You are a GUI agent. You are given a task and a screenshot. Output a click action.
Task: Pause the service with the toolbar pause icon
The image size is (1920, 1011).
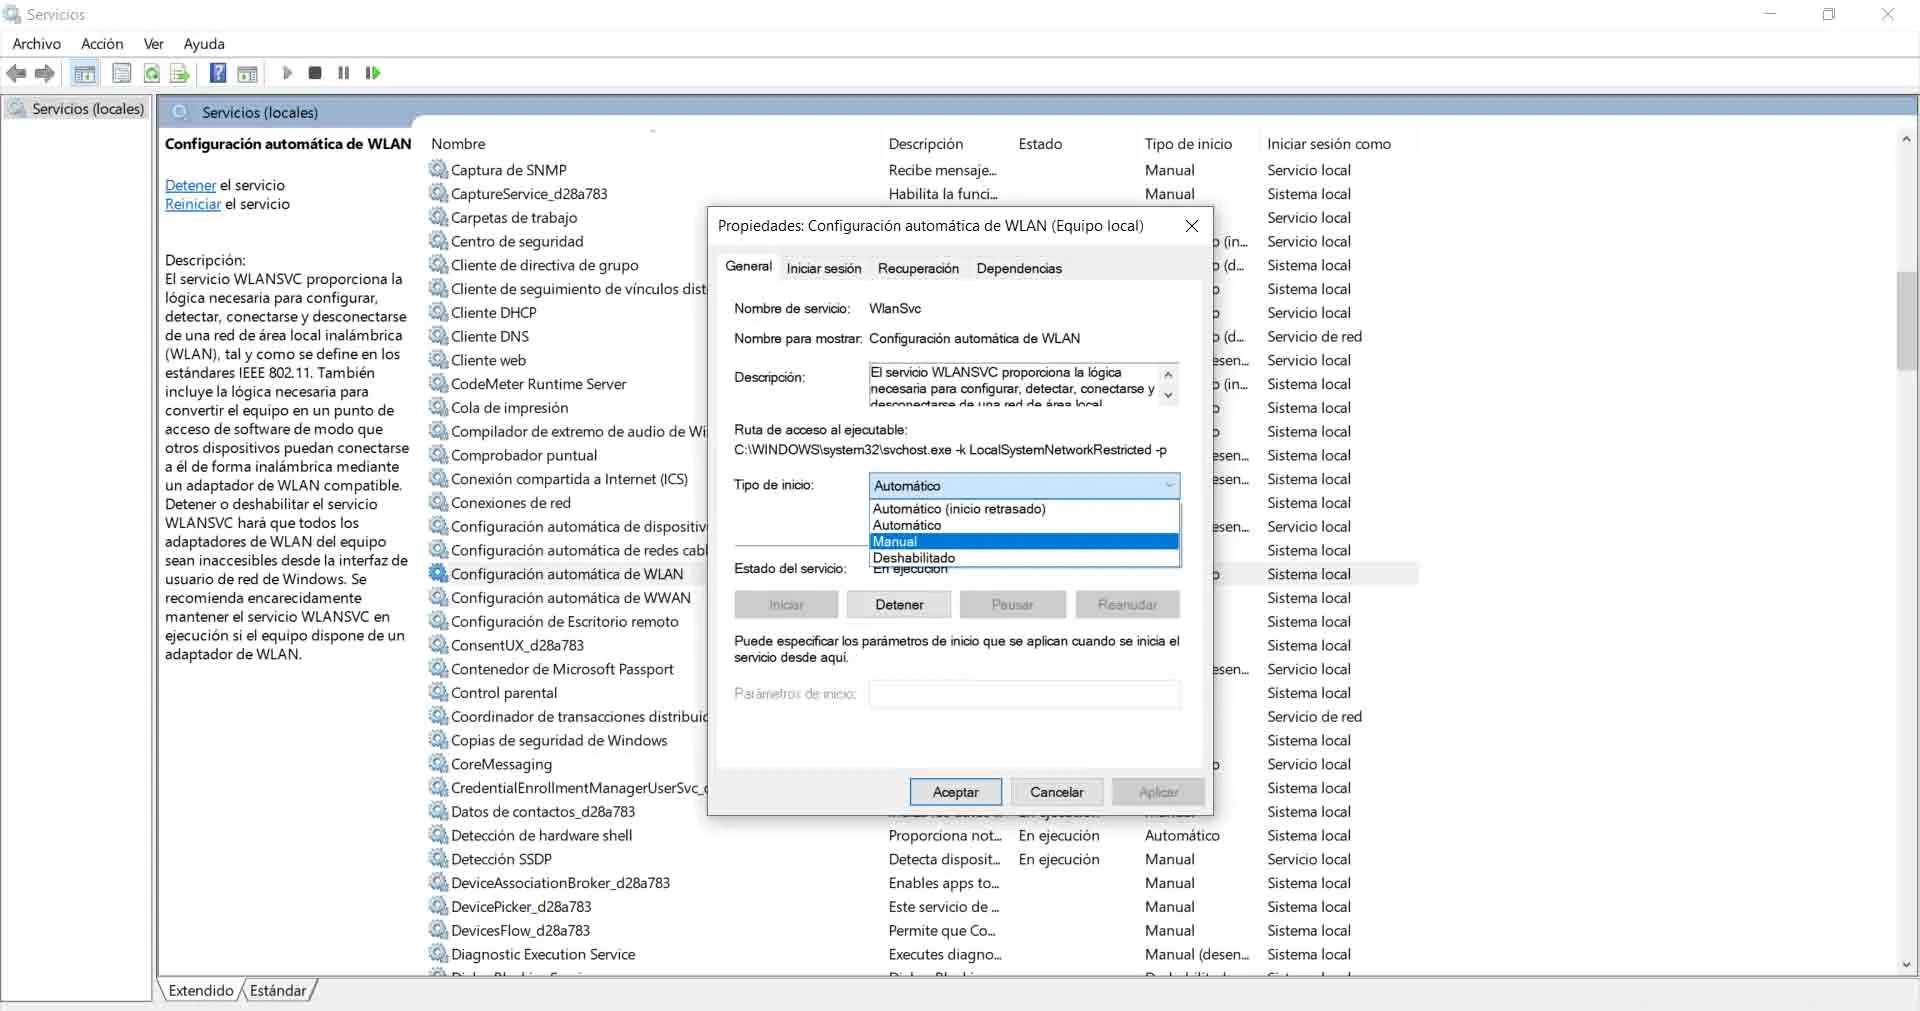click(344, 73)
